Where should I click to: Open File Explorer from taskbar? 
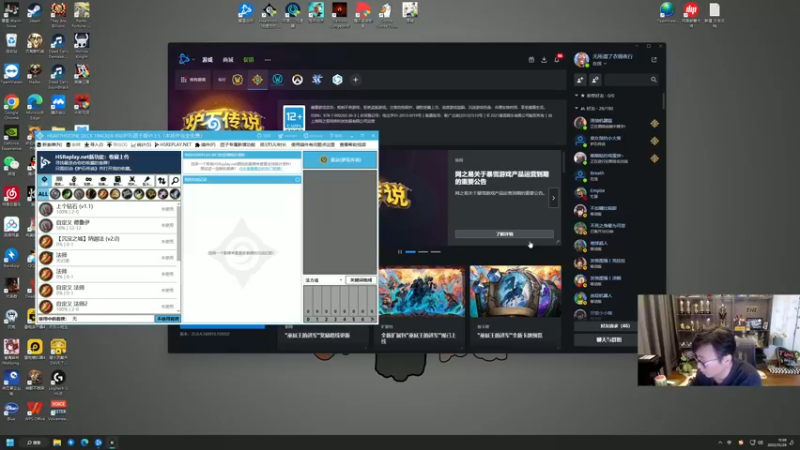click(57, 442)
